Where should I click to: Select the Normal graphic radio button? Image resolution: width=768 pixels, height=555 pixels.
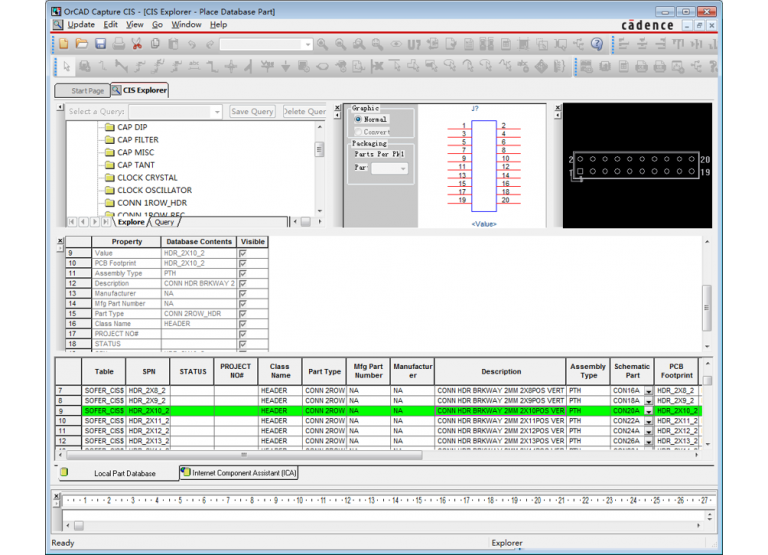point(359,119)
